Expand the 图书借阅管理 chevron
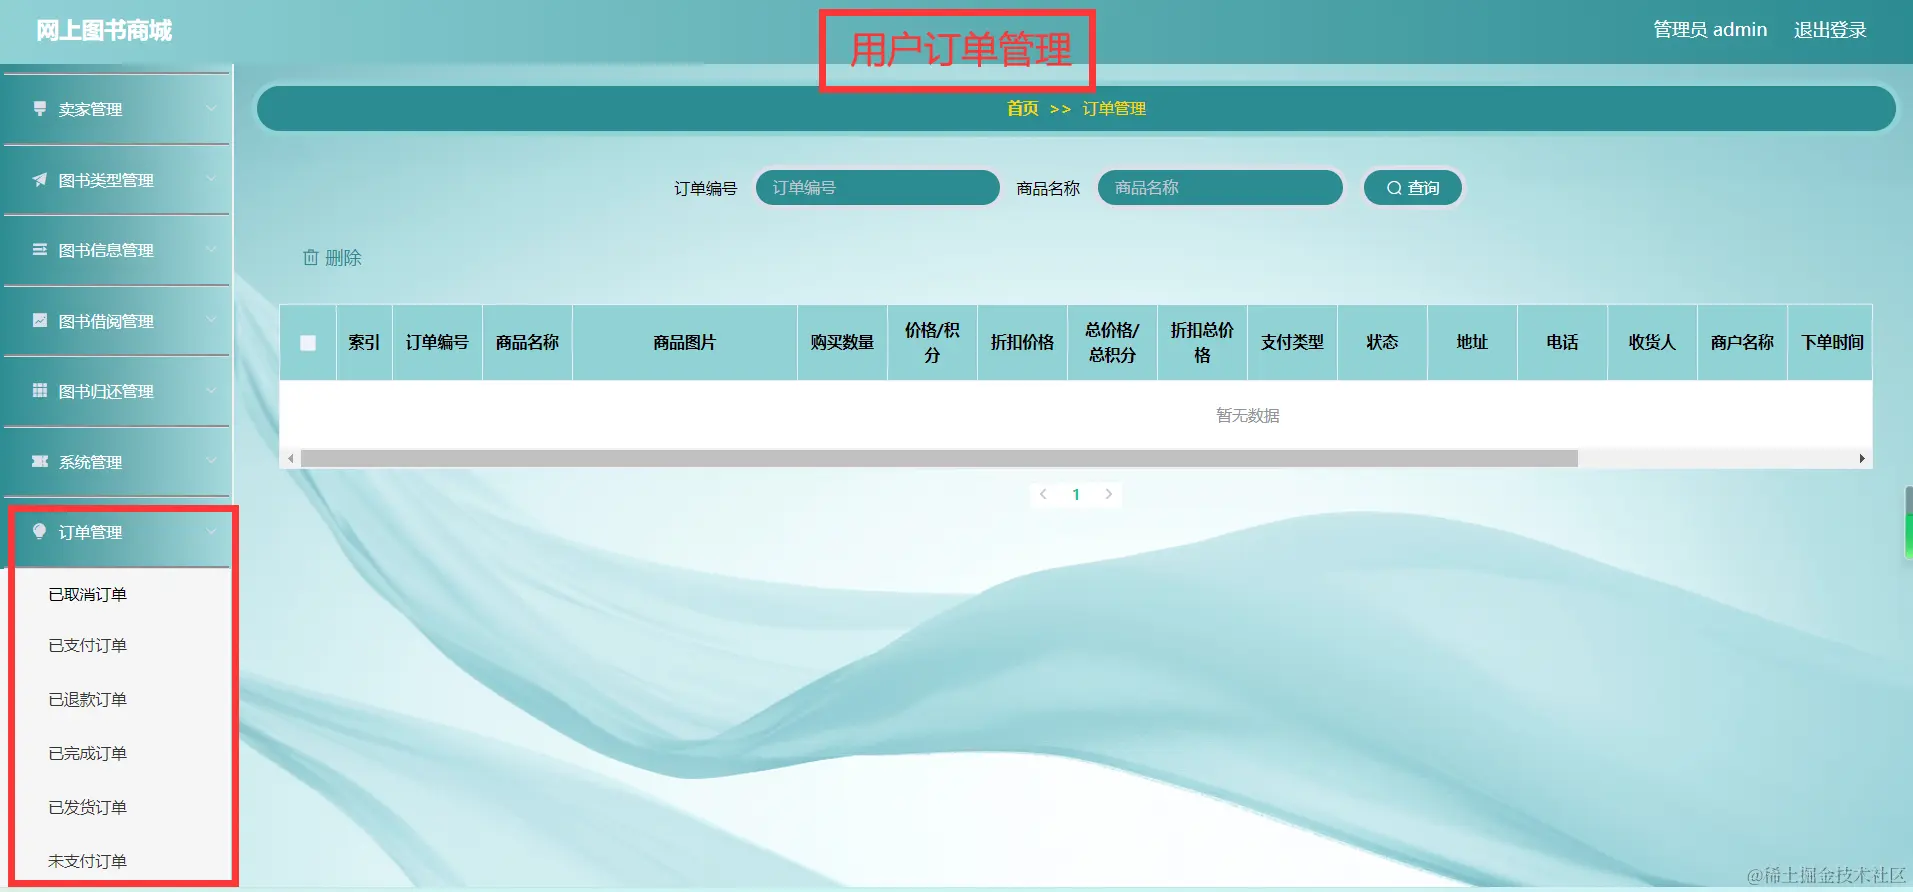Image resolution: width=1913 pixels, height=892 pixels. [x=211, y=320]
